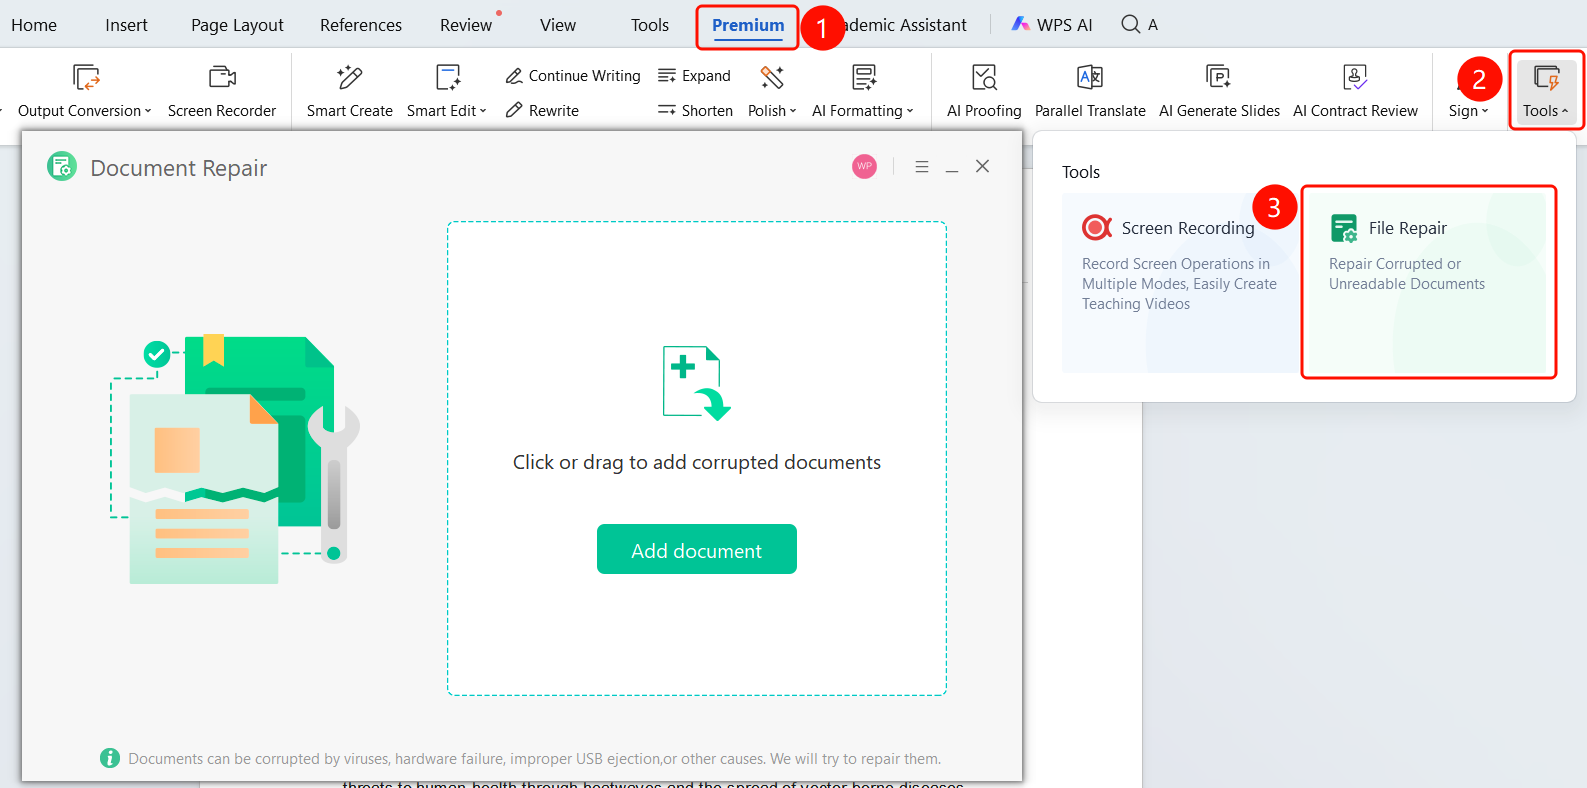Choose Expand text option
Screen dimensions: 1587x788
click(694, 76)
